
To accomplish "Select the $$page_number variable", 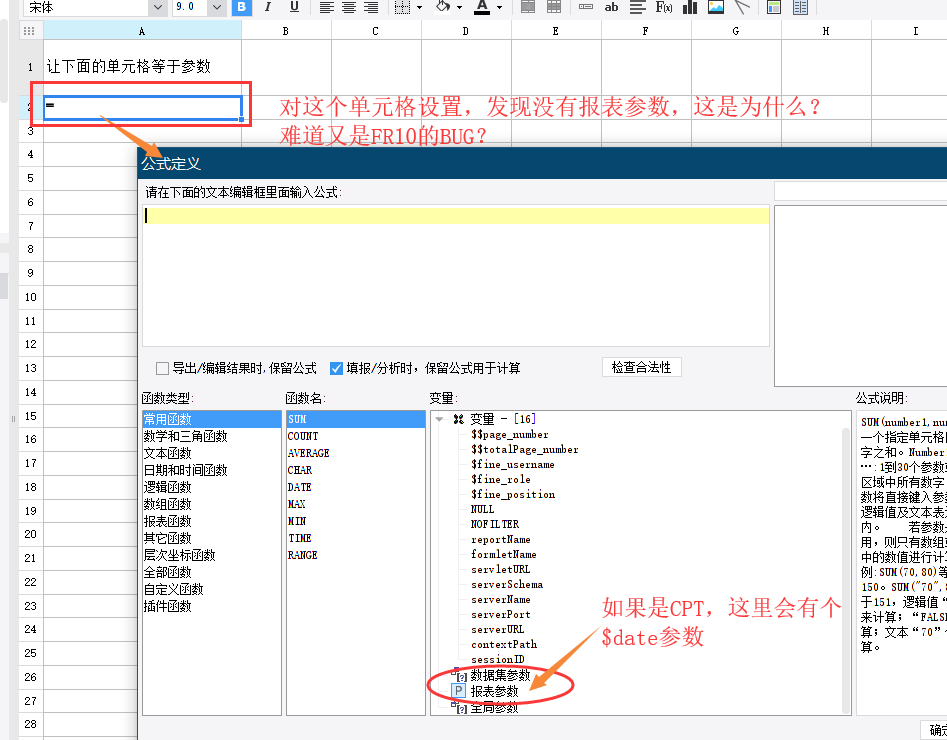I will pyautogui.click(x=510, y=434).
